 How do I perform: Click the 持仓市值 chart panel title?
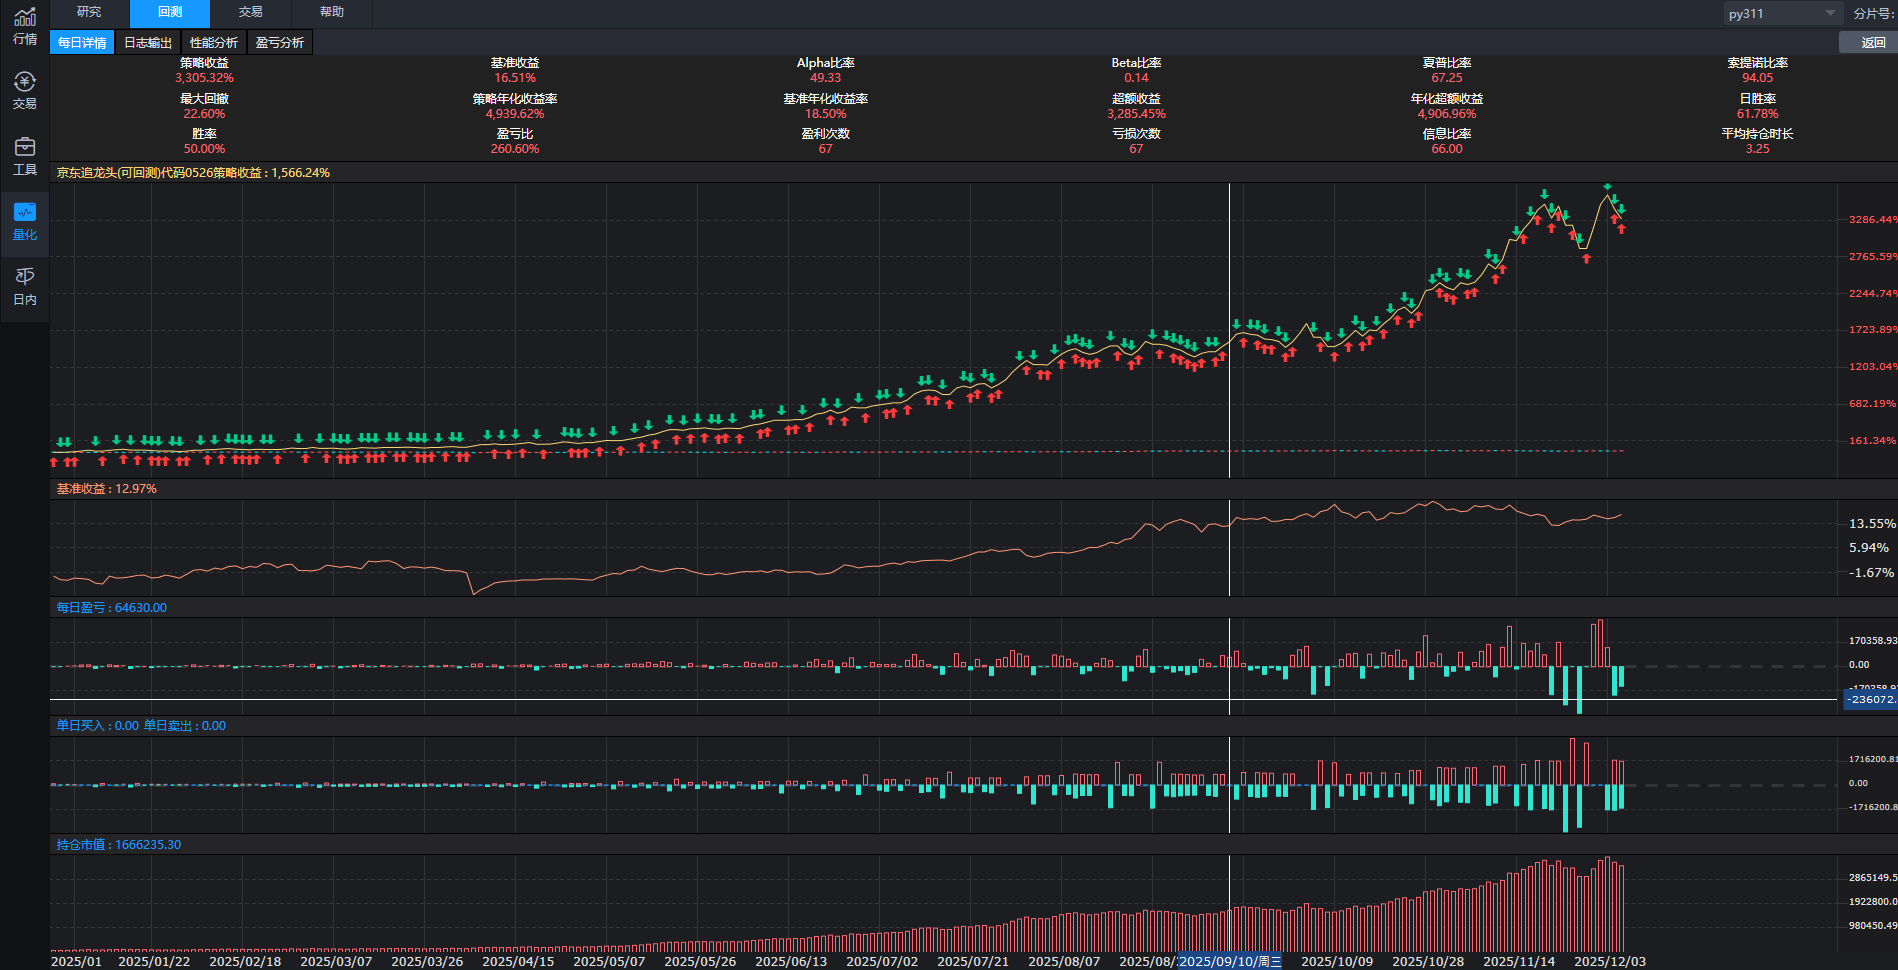[118, 845]
